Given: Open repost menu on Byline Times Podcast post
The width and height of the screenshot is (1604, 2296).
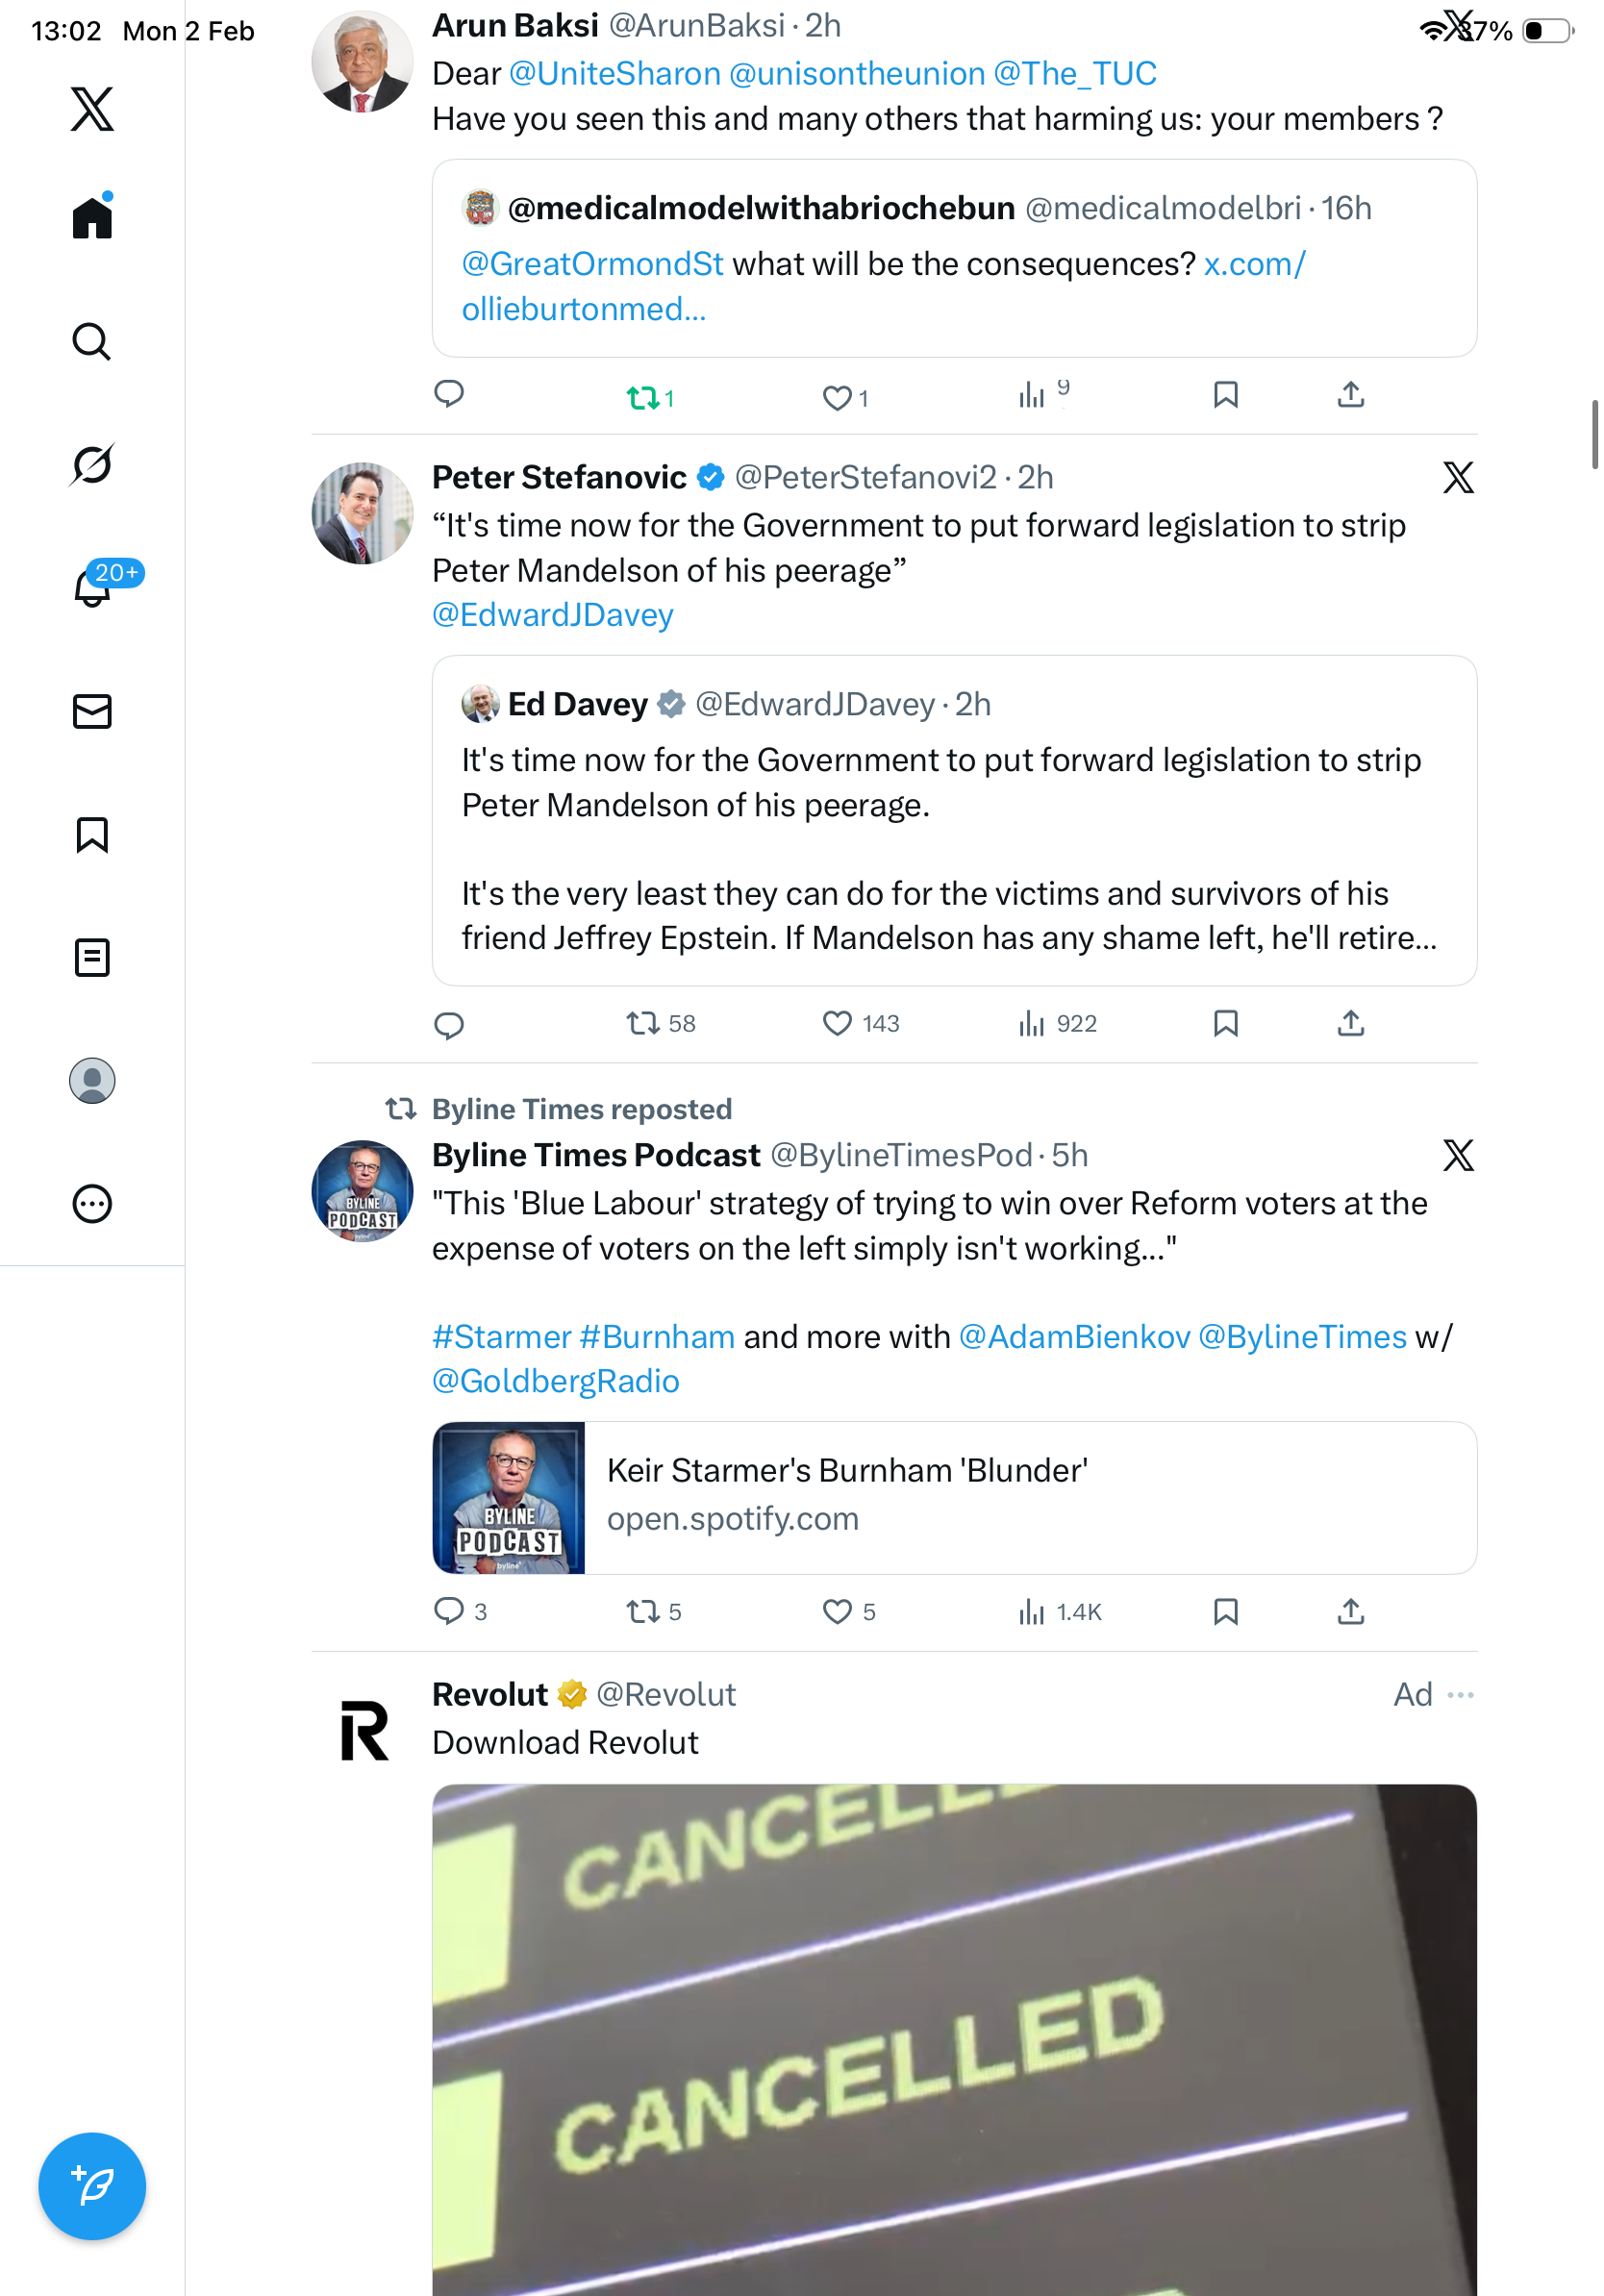Looking at the screenshot, I should 653,1611.
